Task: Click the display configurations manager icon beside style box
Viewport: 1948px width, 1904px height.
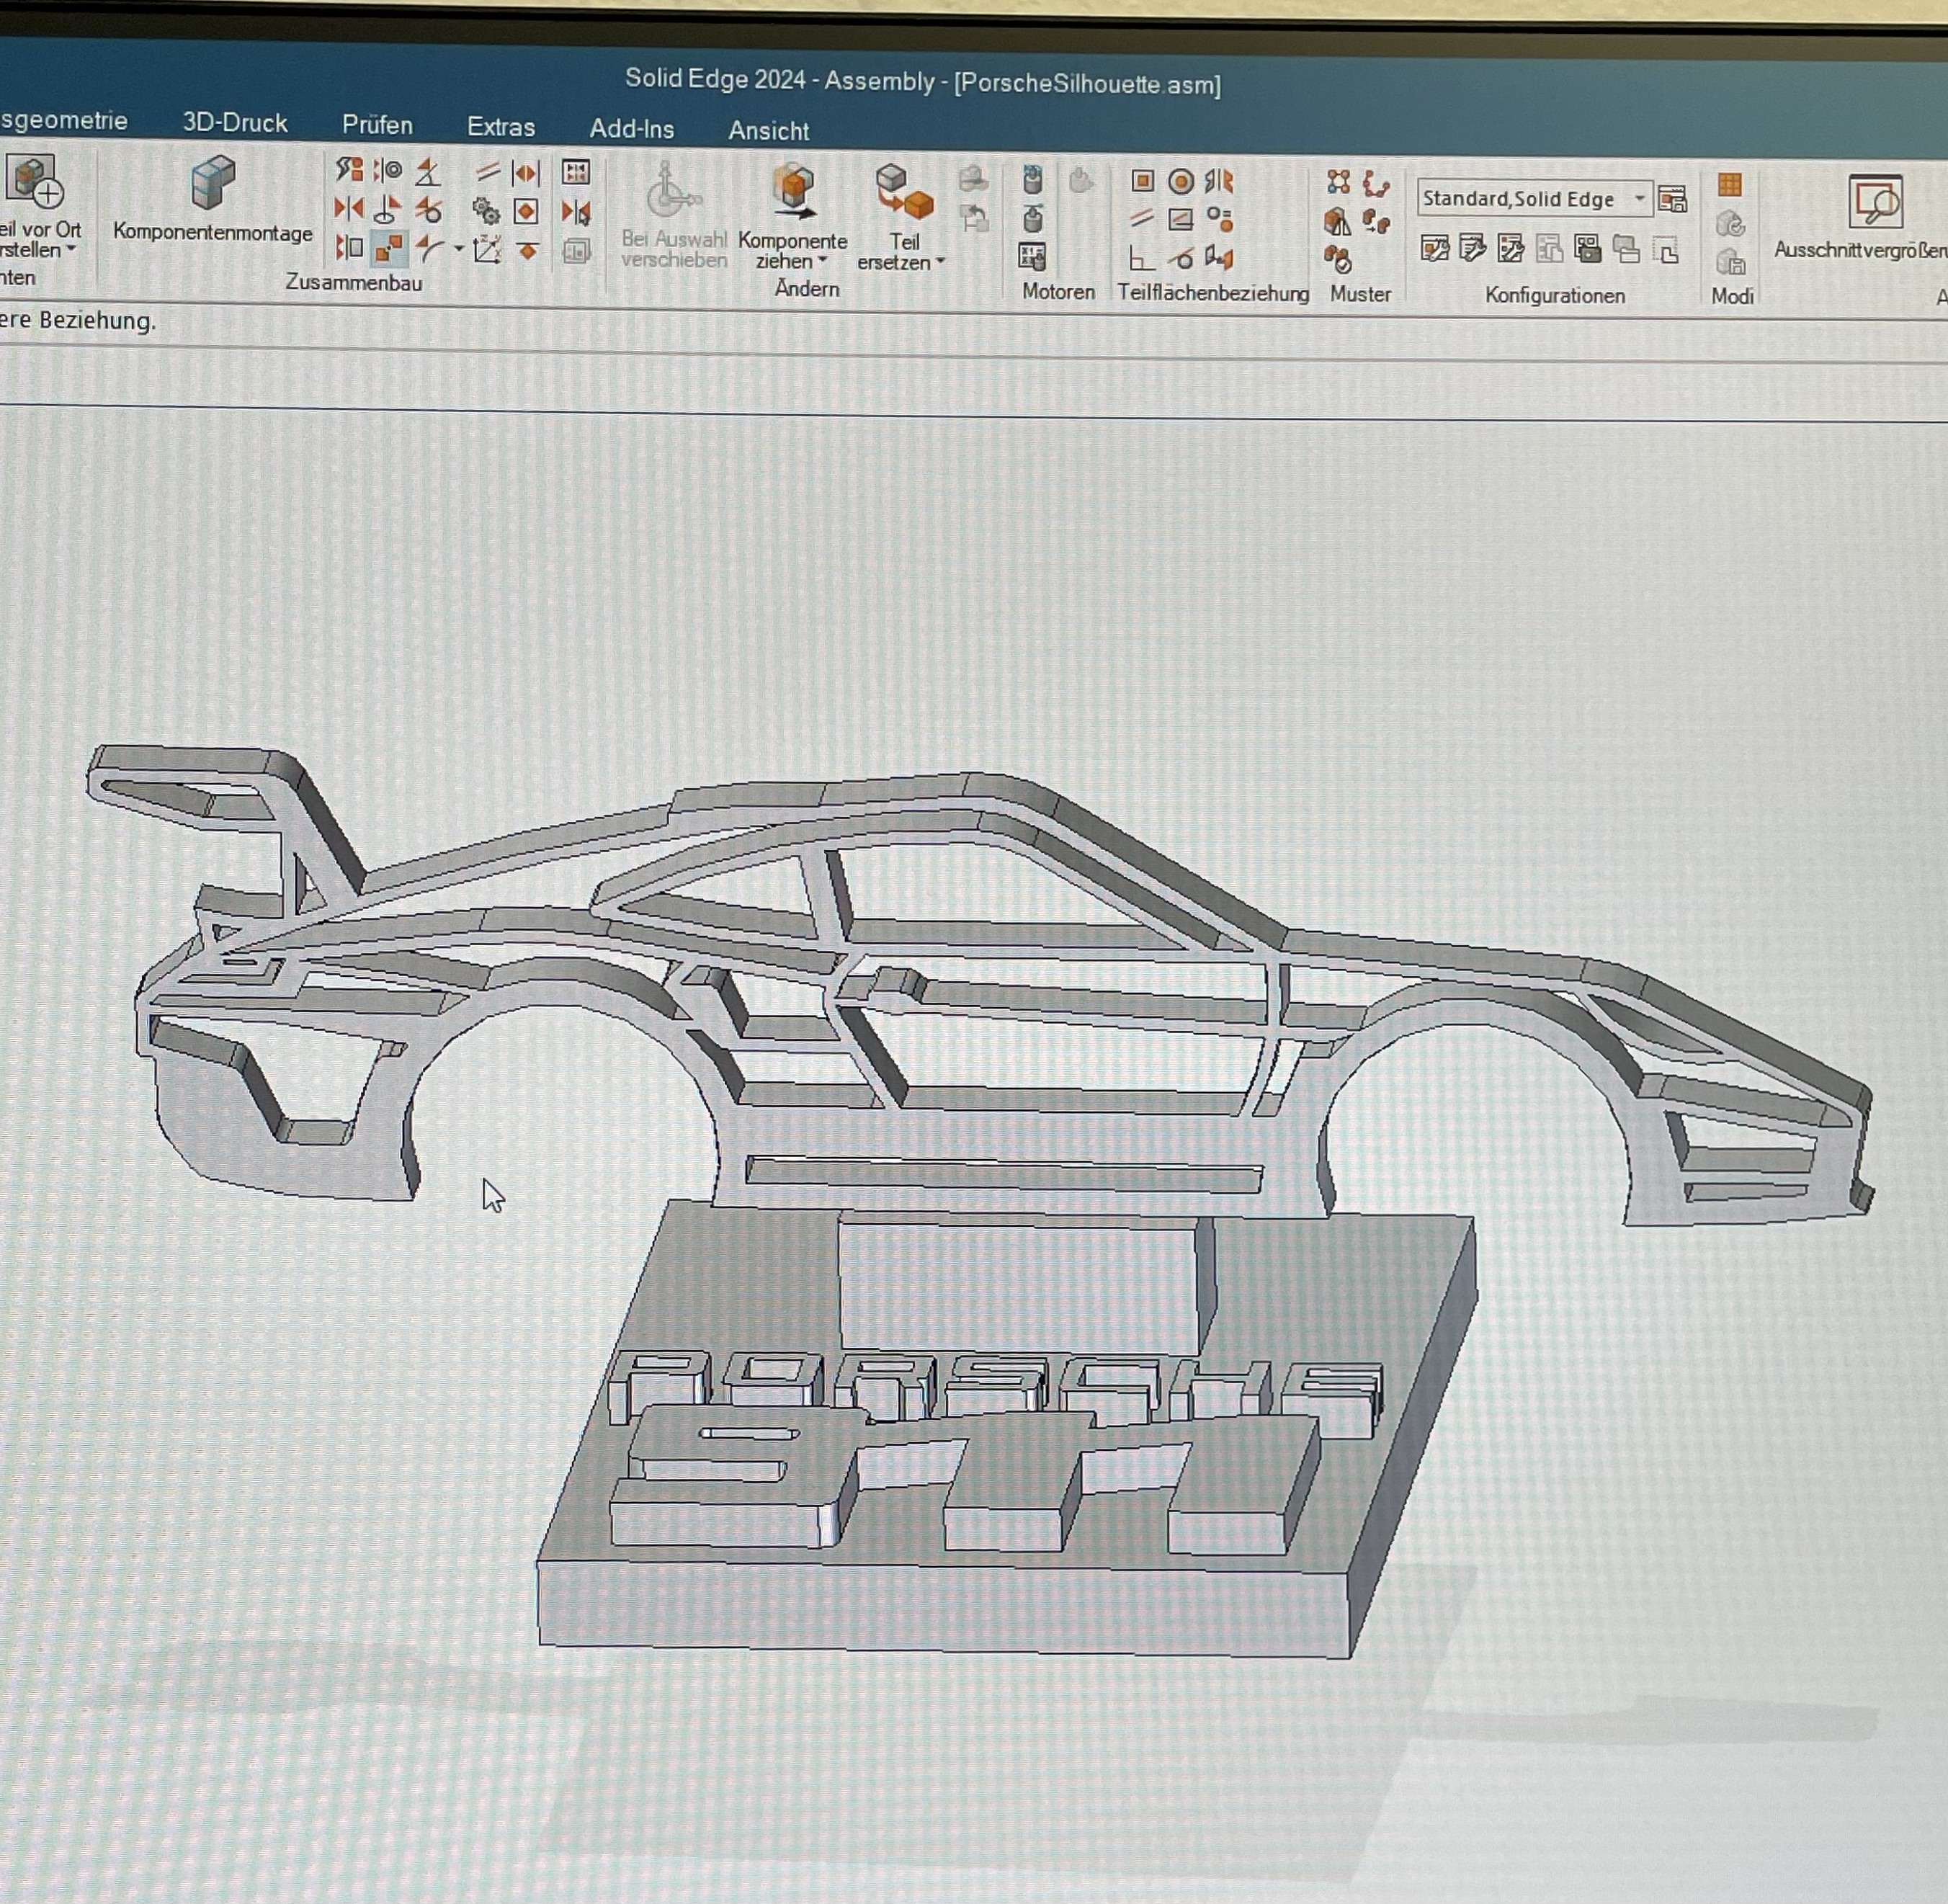Action: click(1672, 199)
